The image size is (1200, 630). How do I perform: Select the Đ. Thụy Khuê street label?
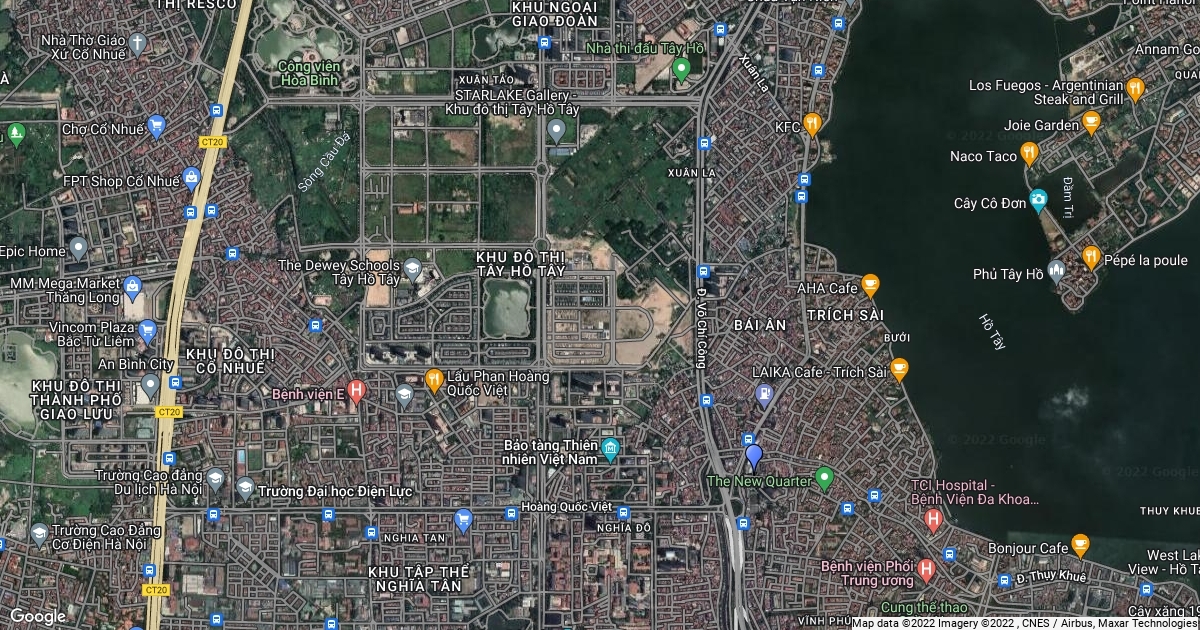1049,577
